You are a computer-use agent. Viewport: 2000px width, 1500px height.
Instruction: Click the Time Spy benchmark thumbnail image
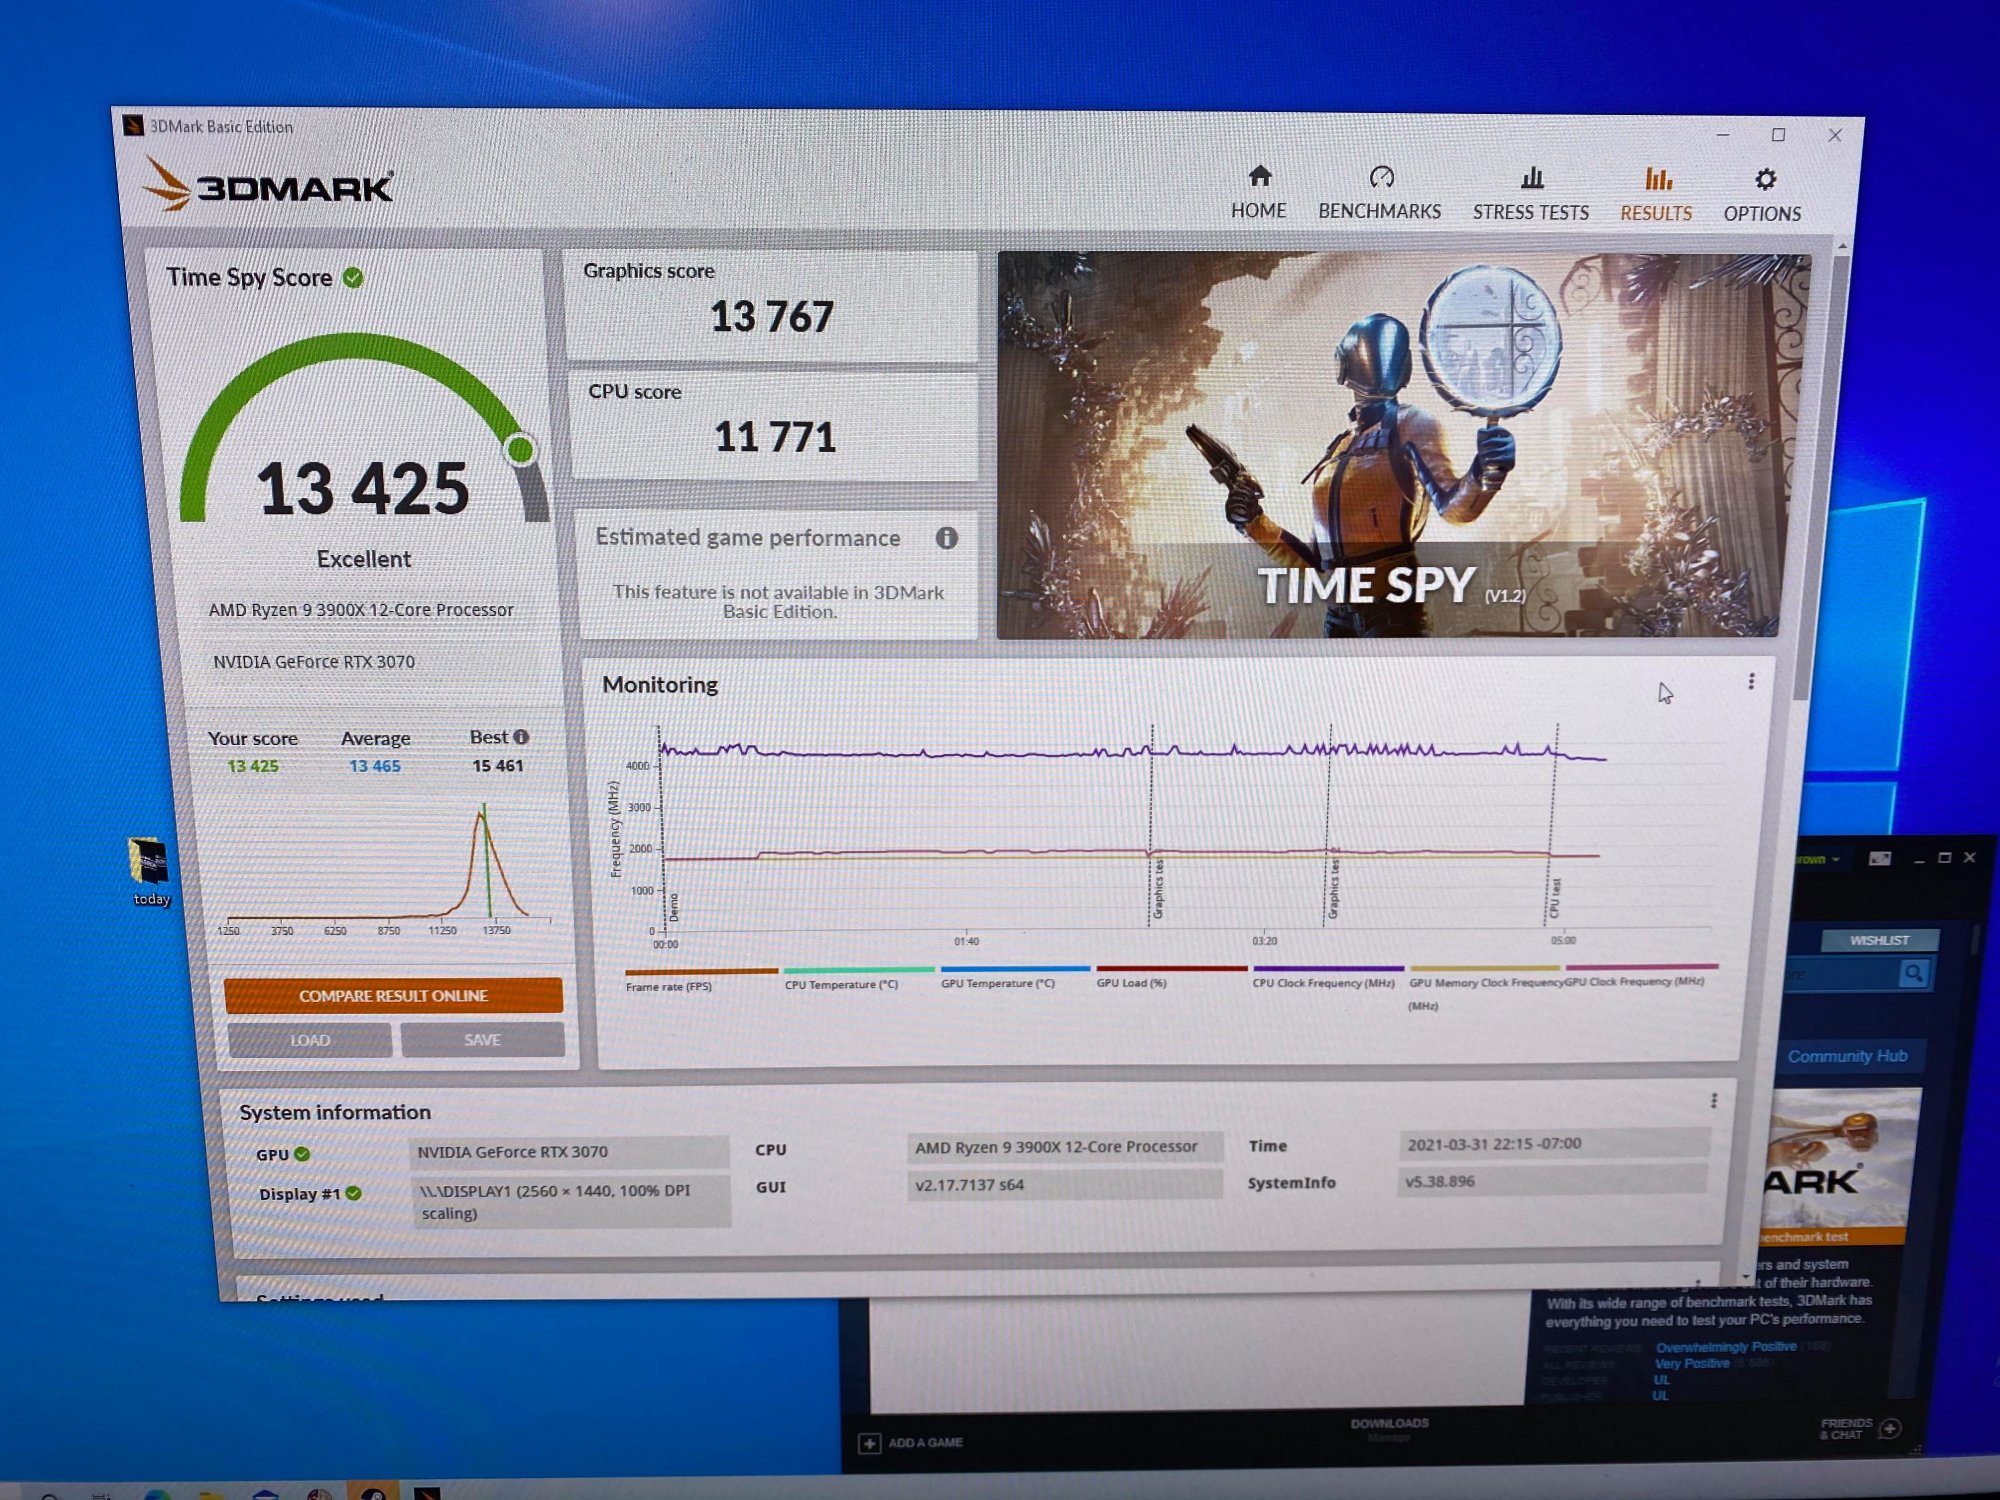[x=1390, y=445]
